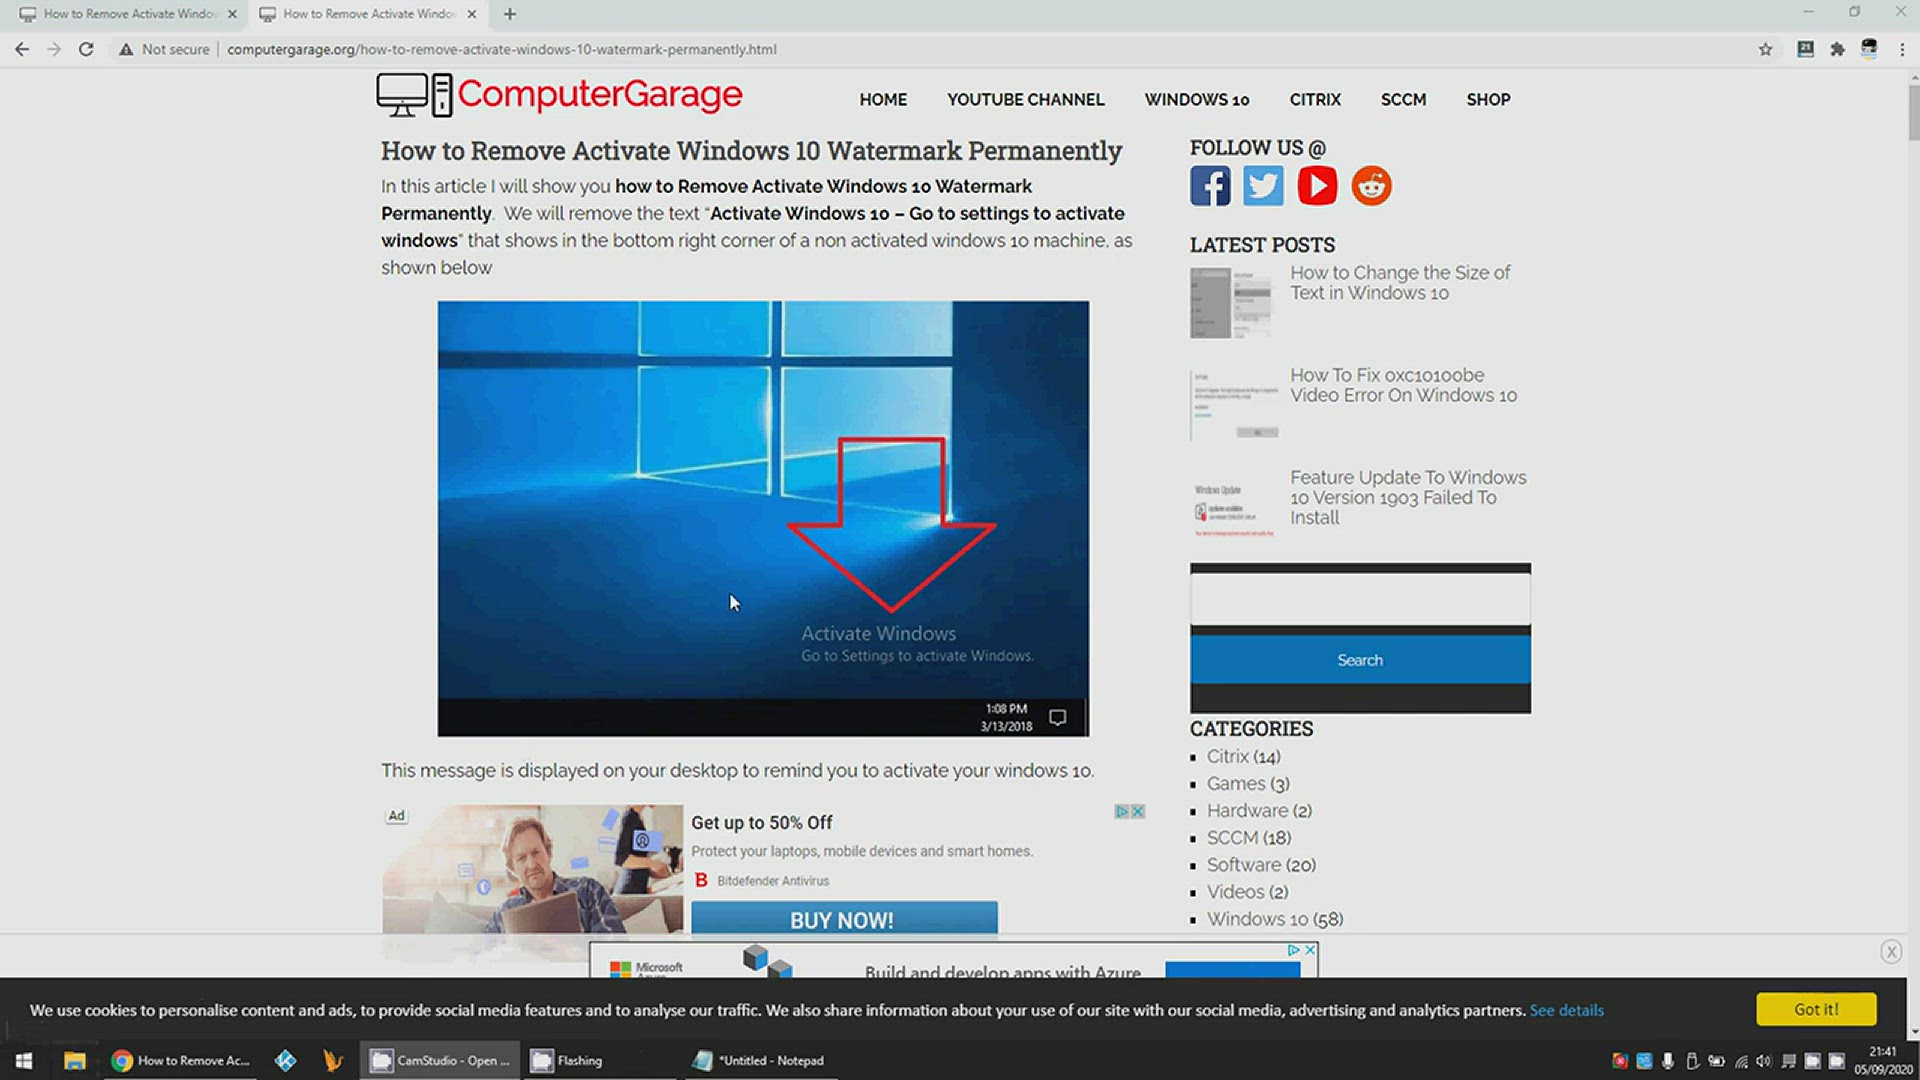Open CITRIX menu item
The image size is (1920, 1080).
(x=1315, y=100)
